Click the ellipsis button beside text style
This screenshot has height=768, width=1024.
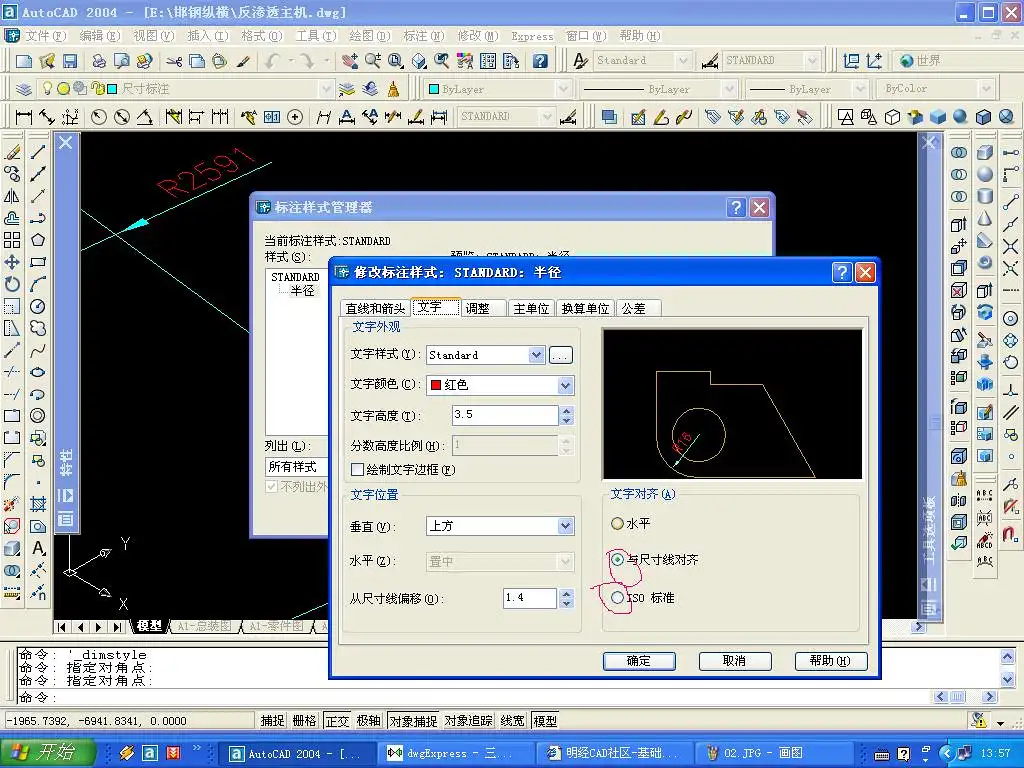[x=560, y=355]
